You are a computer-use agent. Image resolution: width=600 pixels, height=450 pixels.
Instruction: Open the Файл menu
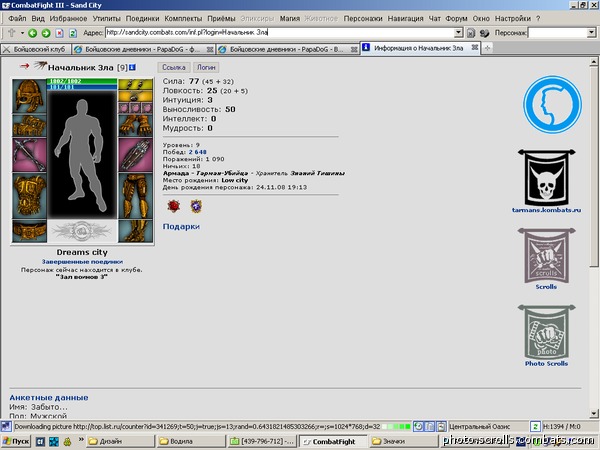pyautogui.click(x=17, y=18)
